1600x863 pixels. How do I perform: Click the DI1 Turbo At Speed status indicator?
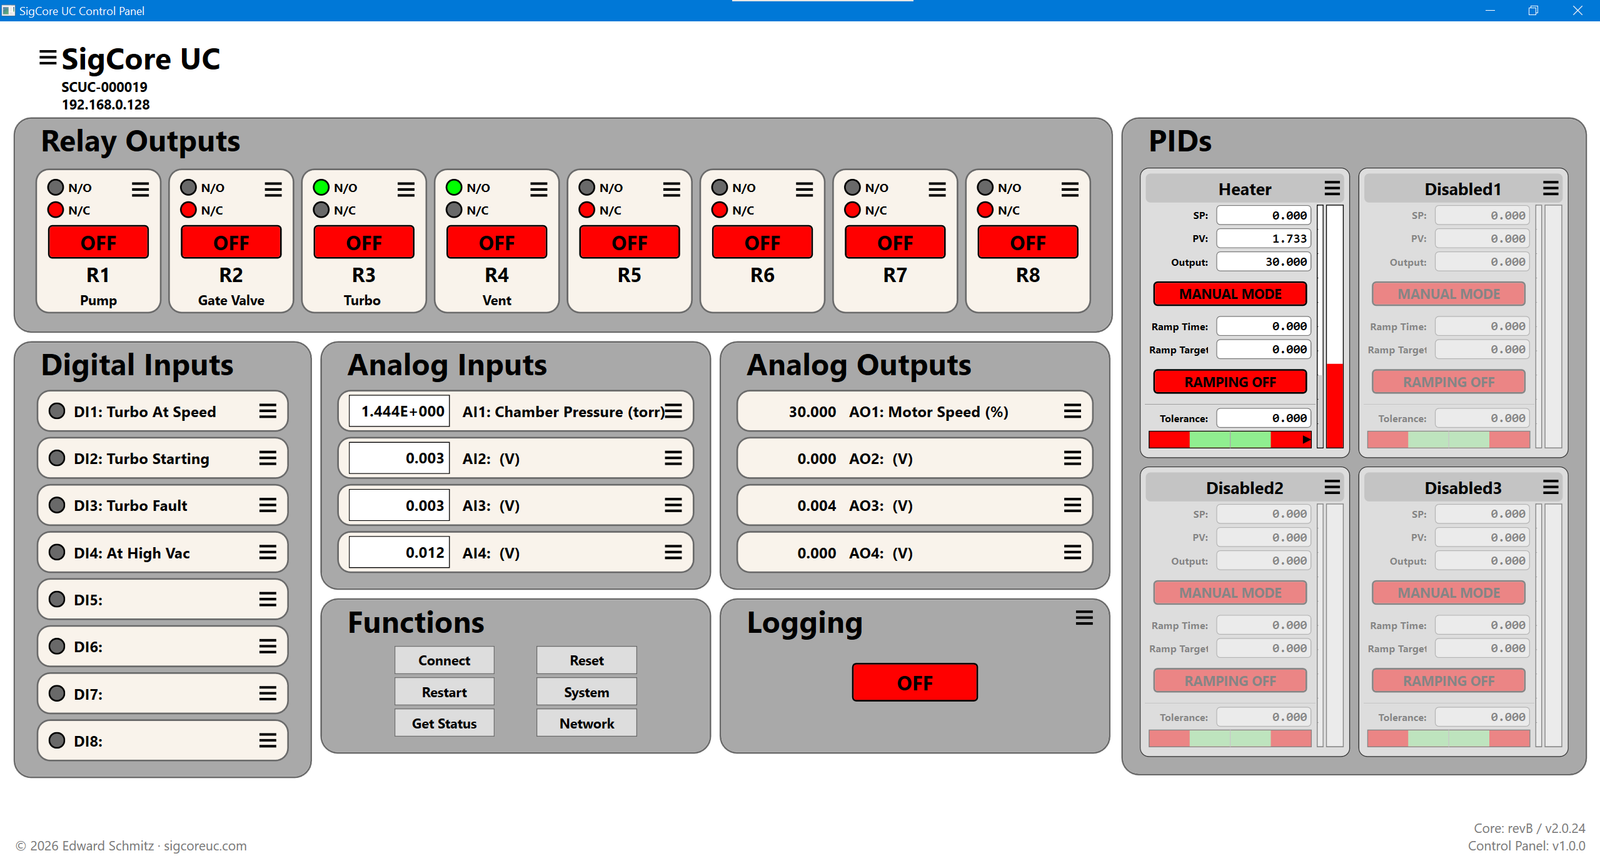click(x=57, y=411)
